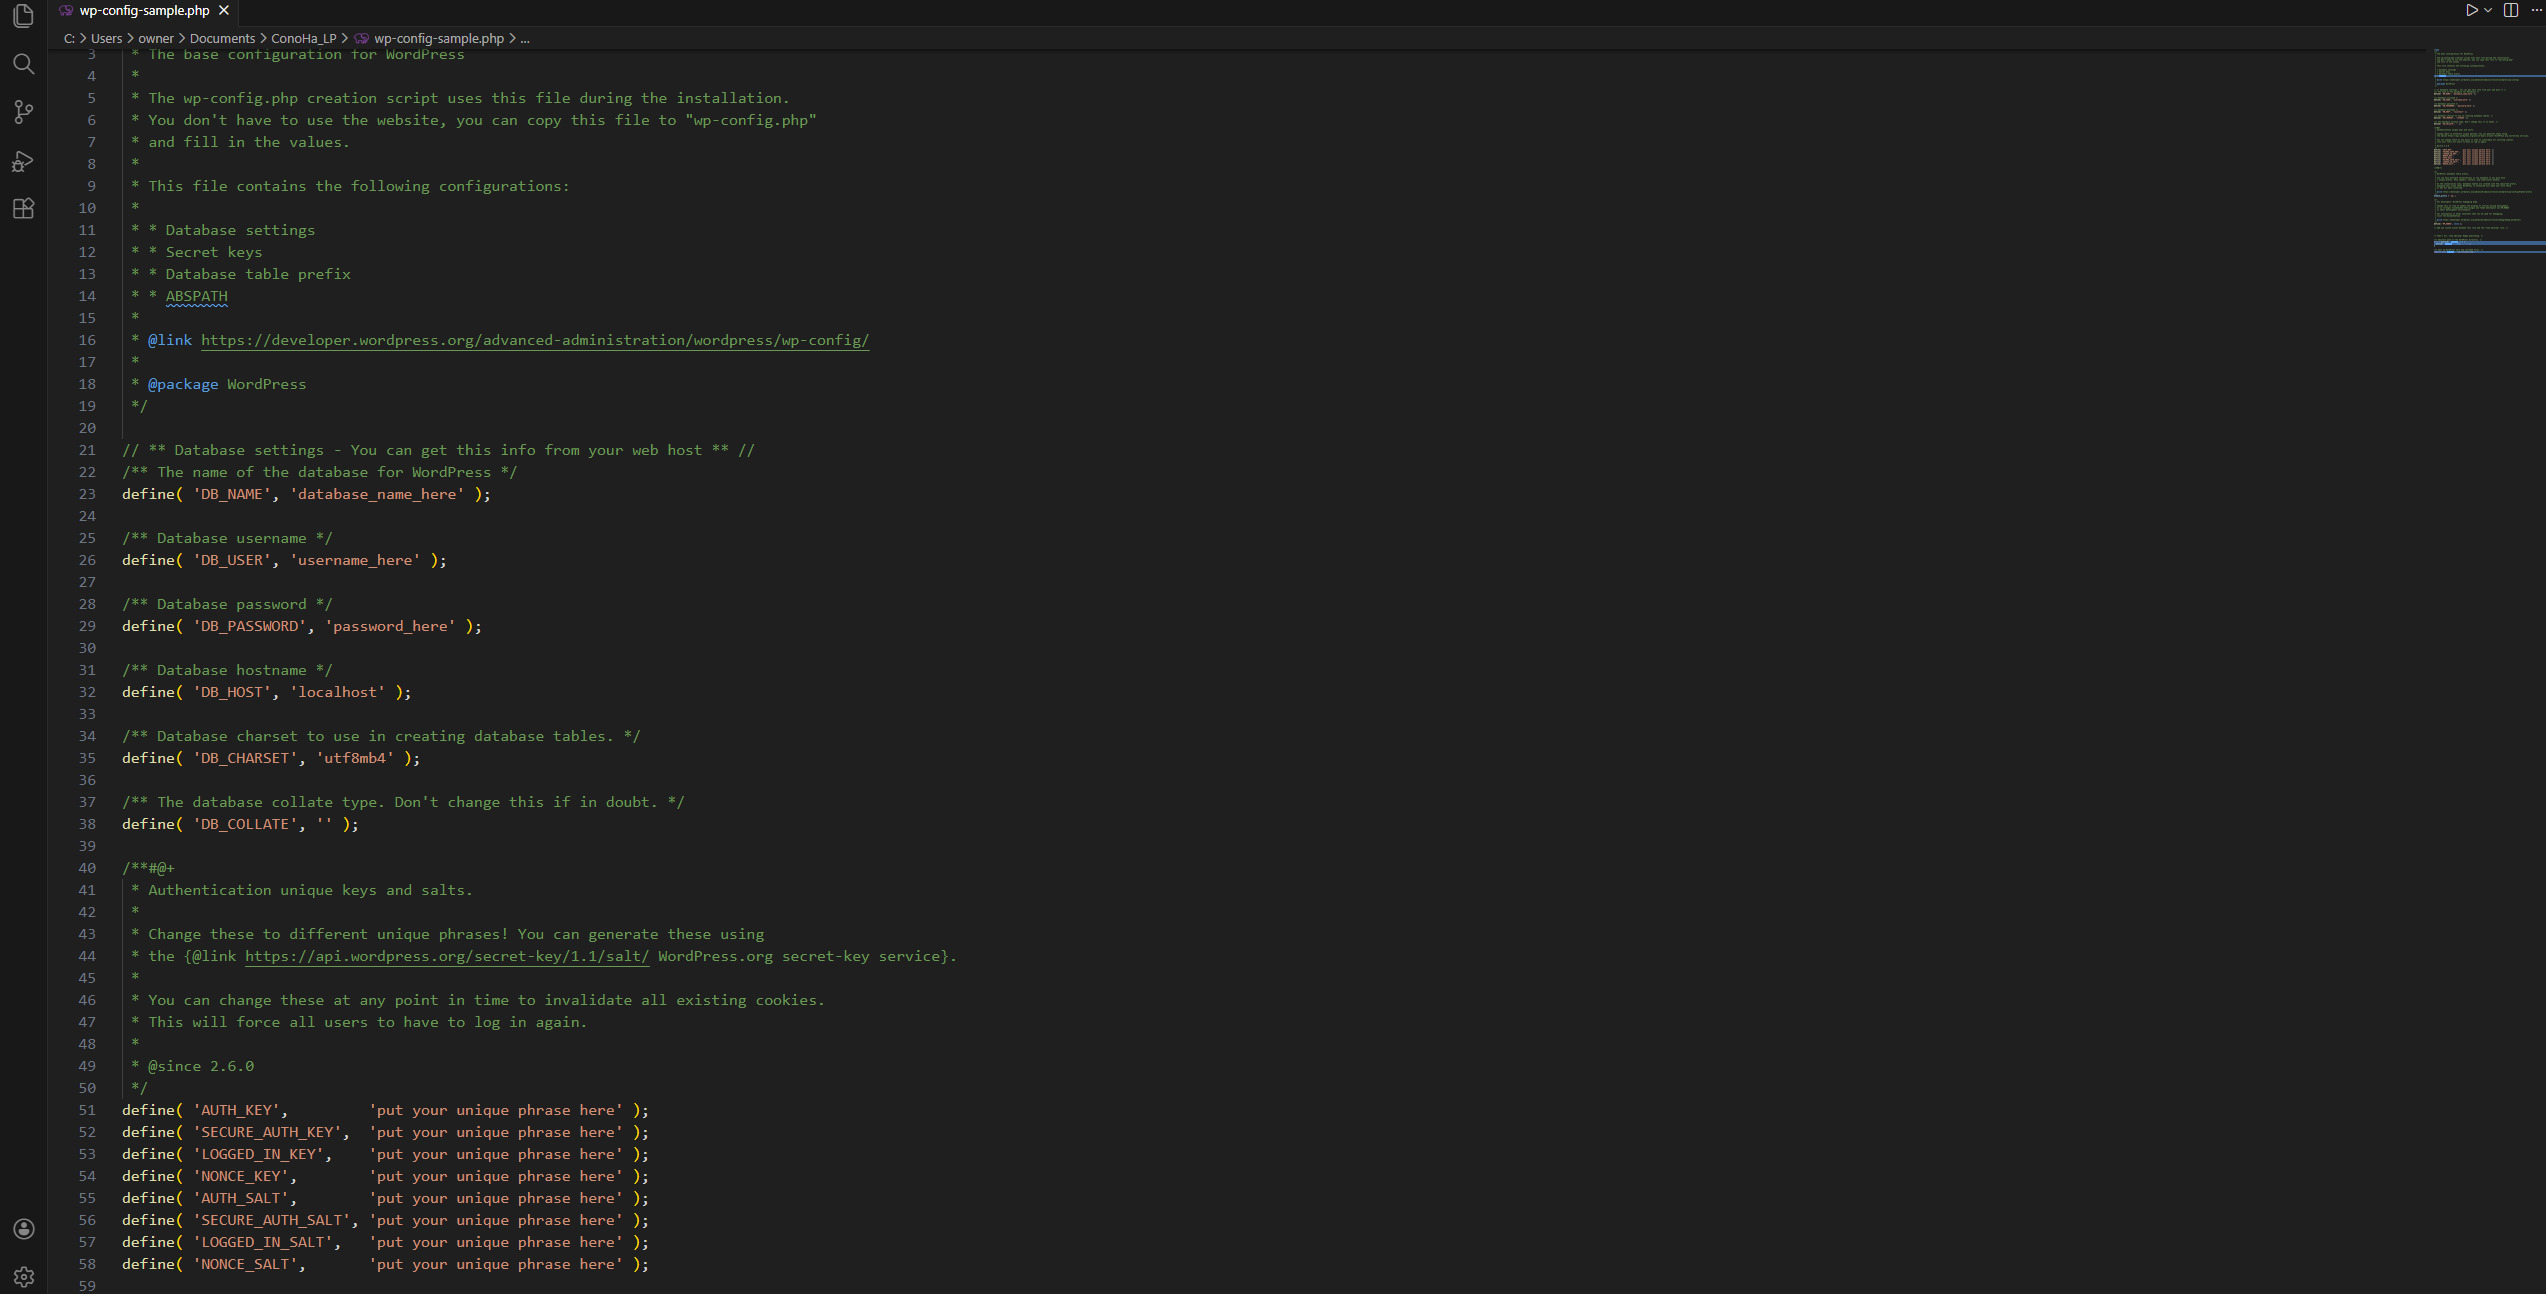Open the Accounts menu icon
This screenshot has width=2546, height=1294.
click(23, 1229)
